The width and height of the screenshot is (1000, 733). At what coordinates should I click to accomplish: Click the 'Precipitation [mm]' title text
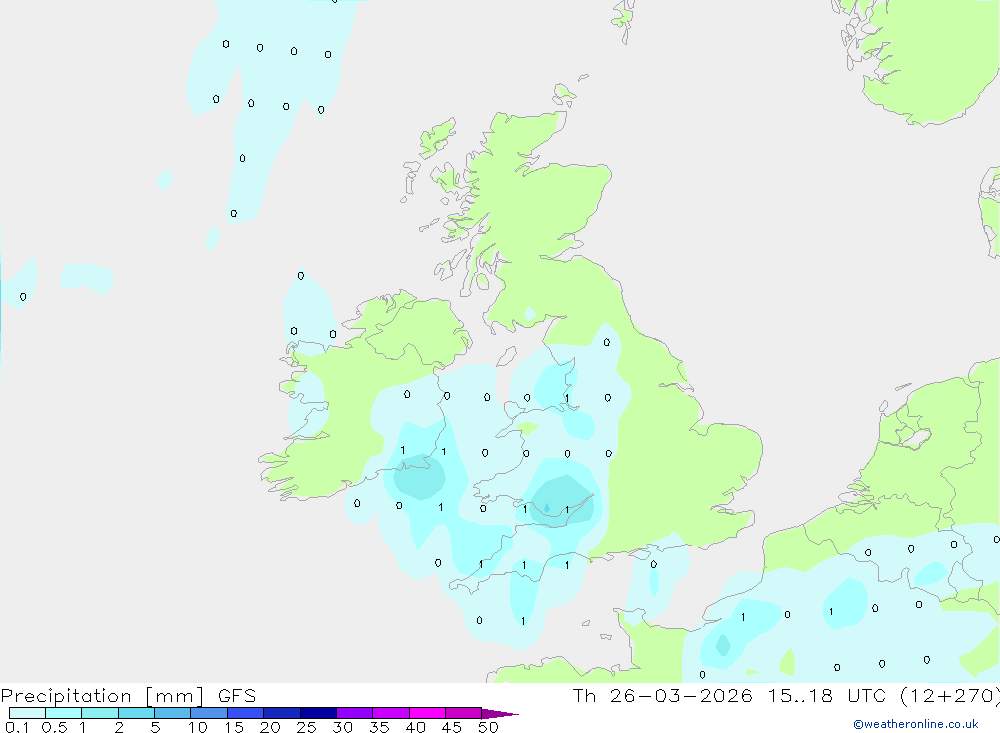point(102,696)
